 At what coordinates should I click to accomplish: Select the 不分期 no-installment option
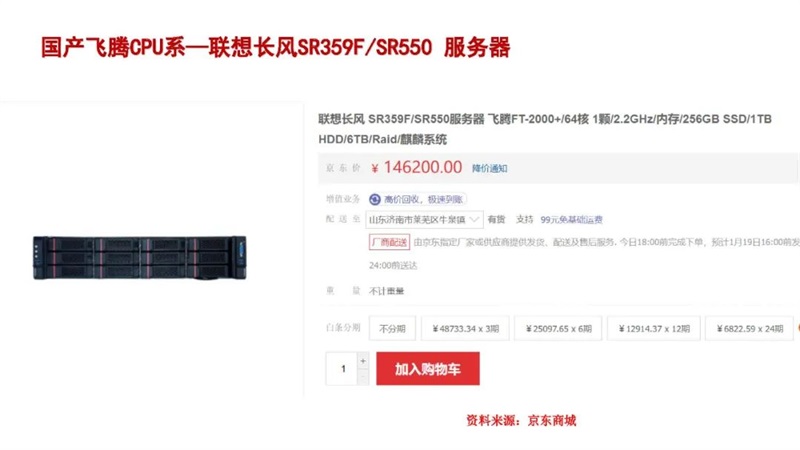(x=392, y=329)
